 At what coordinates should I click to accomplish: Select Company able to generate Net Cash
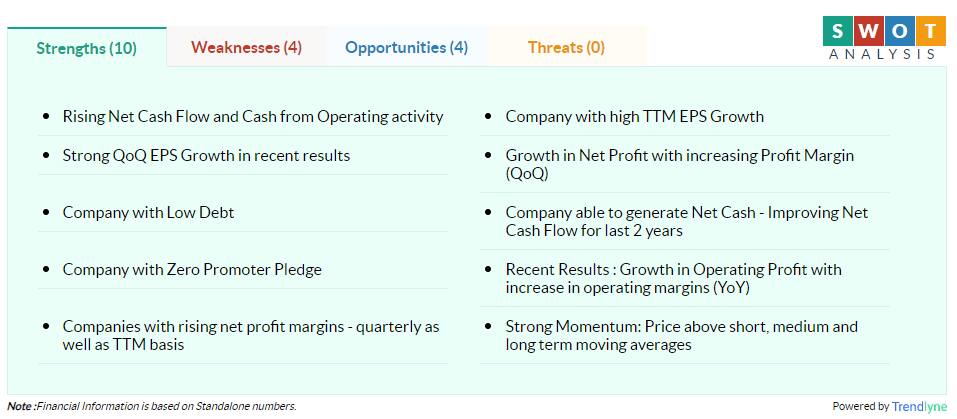click(x=687, y=221)
